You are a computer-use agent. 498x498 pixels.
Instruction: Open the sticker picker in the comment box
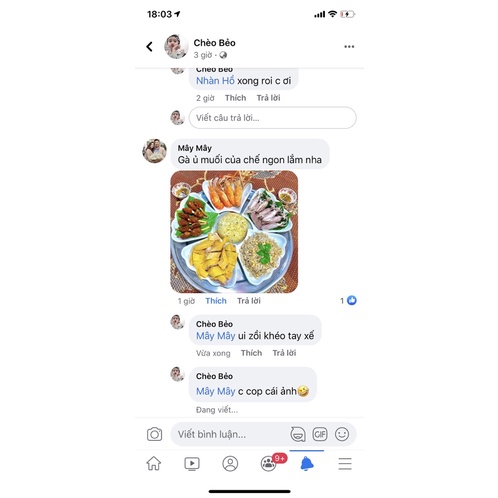[298, 434]
